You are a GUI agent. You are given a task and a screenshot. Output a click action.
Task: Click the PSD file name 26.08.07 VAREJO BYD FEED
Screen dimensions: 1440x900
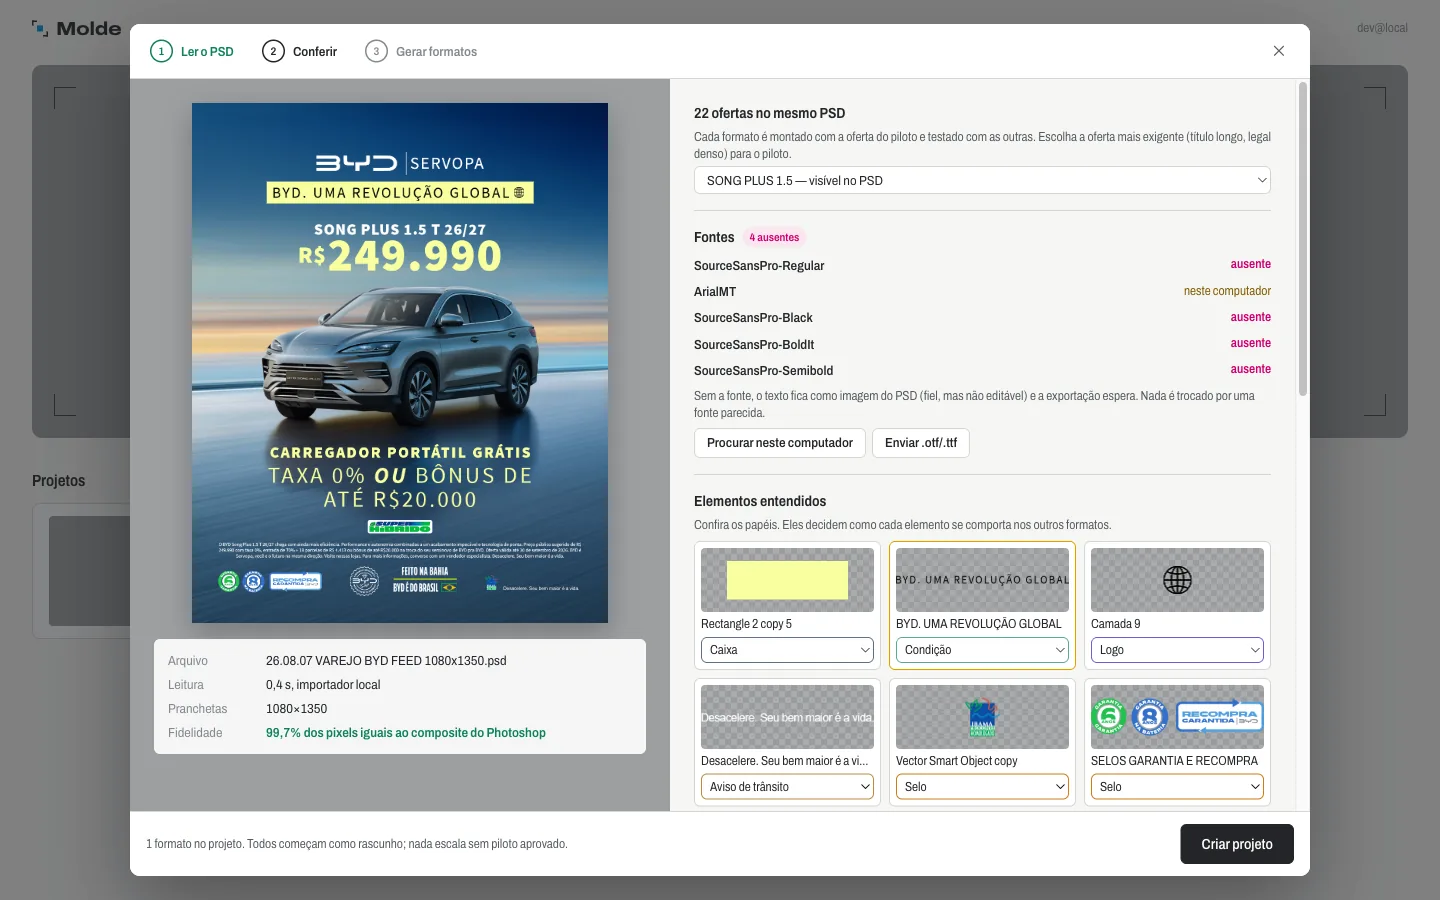click(386, 661)
